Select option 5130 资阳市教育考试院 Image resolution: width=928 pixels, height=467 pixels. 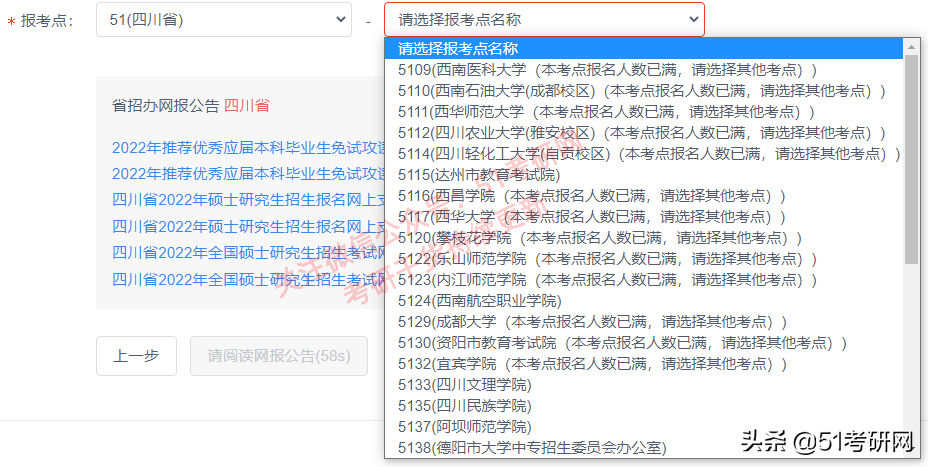(644, 343)
